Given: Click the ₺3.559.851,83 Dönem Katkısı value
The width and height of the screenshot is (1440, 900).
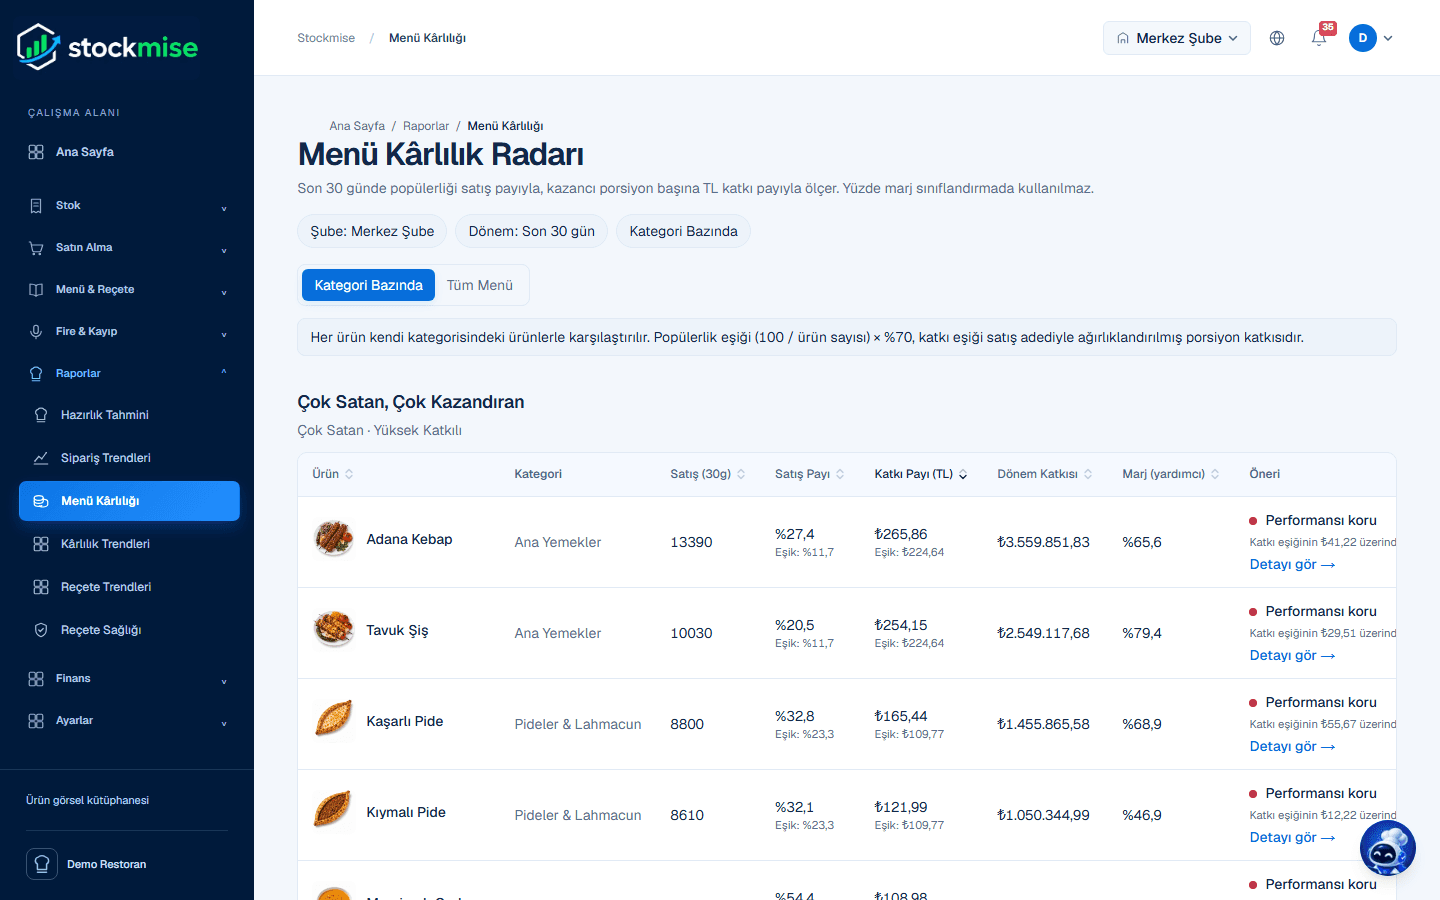Looking at the screenshot, I should tap(1043, 542).
